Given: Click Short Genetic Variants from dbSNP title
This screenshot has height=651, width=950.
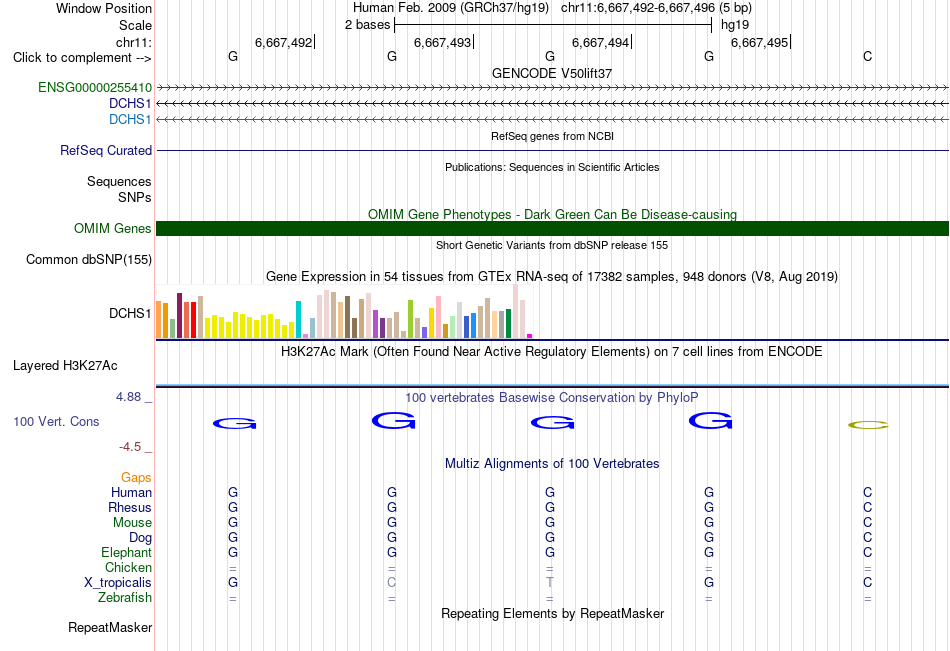Looking at the screenshot, I should point(552,245).
